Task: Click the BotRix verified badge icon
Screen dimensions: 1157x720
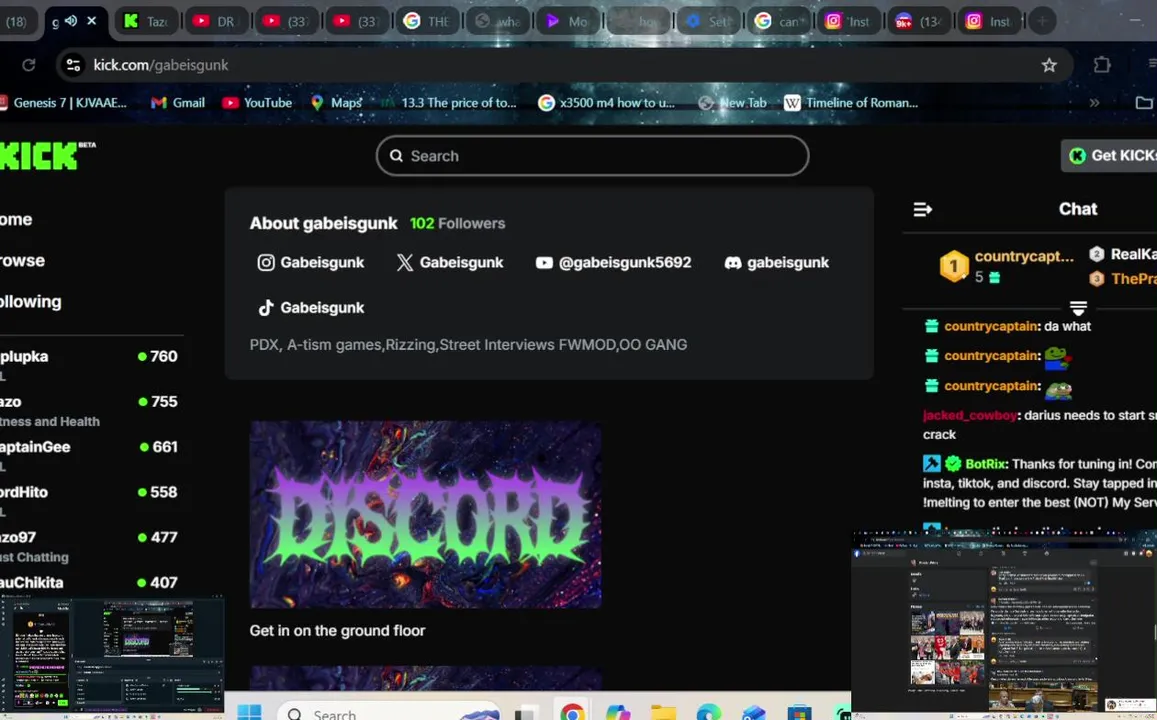Action: coord(953,464)
